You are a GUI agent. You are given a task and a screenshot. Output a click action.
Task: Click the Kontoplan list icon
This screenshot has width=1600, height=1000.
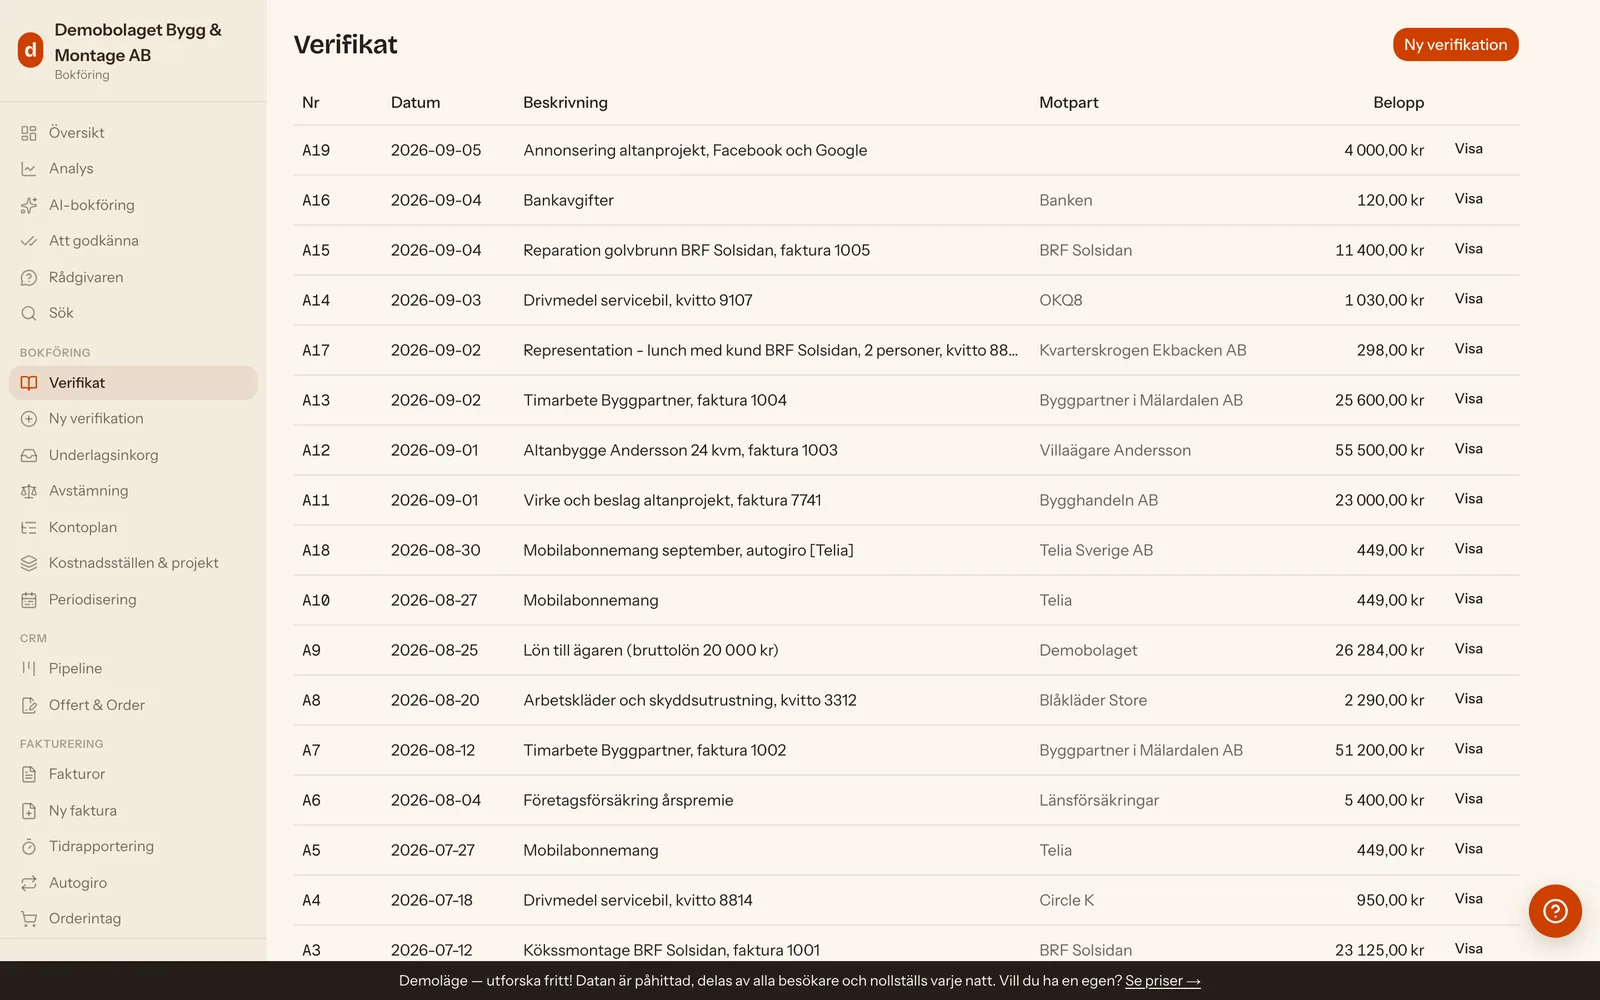click(29, 527)
